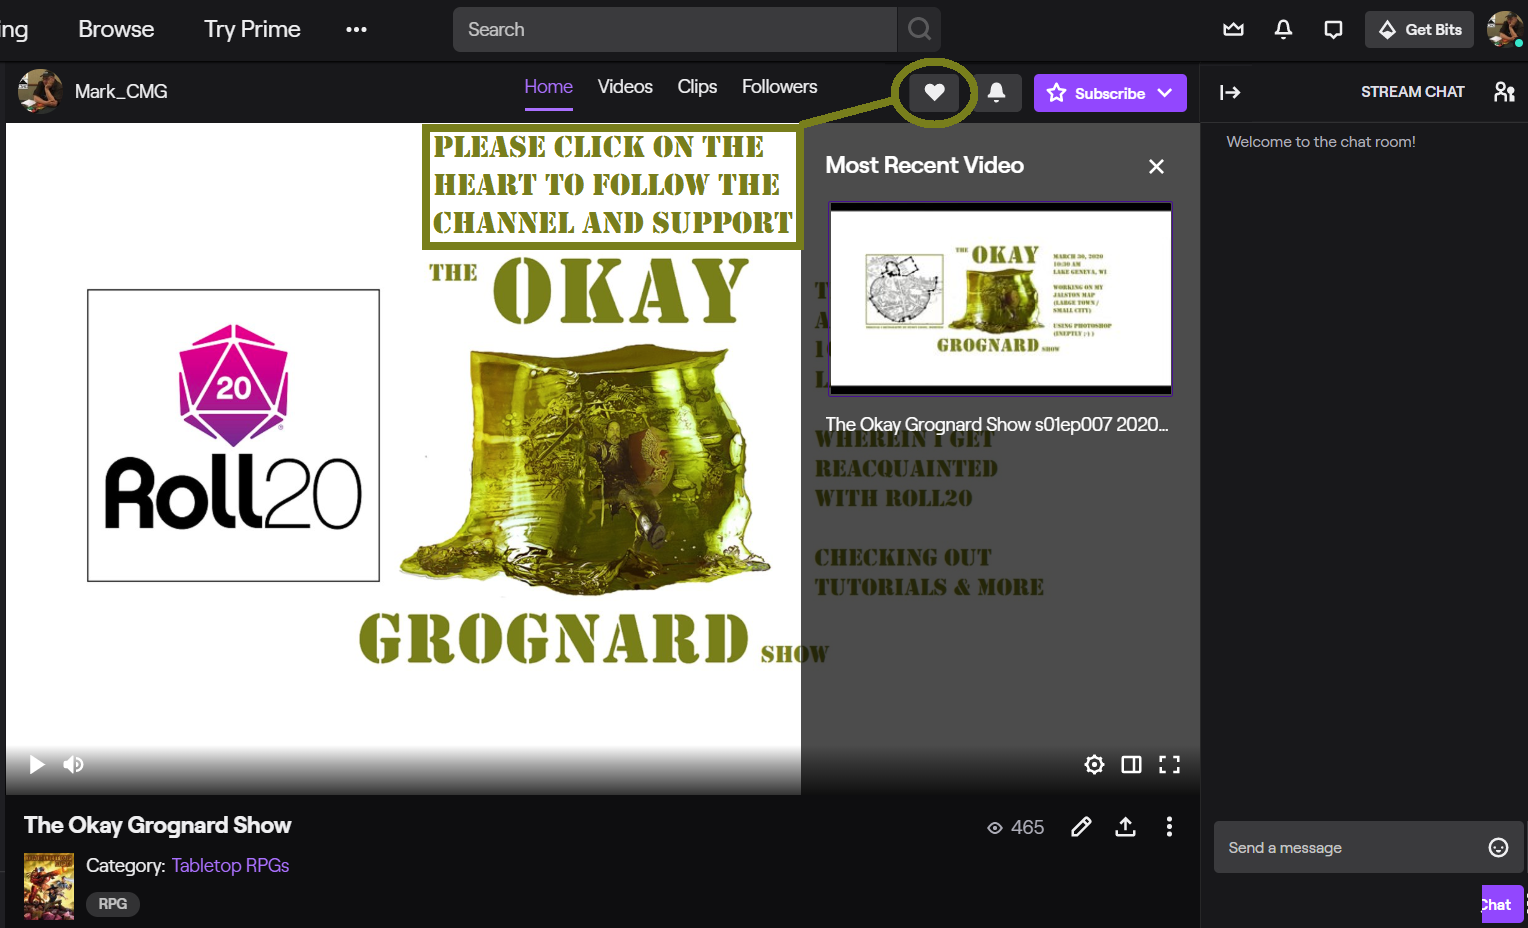The image size is (1528, 928).
Task: Click viewer count 465
Action: (1016, 828)
